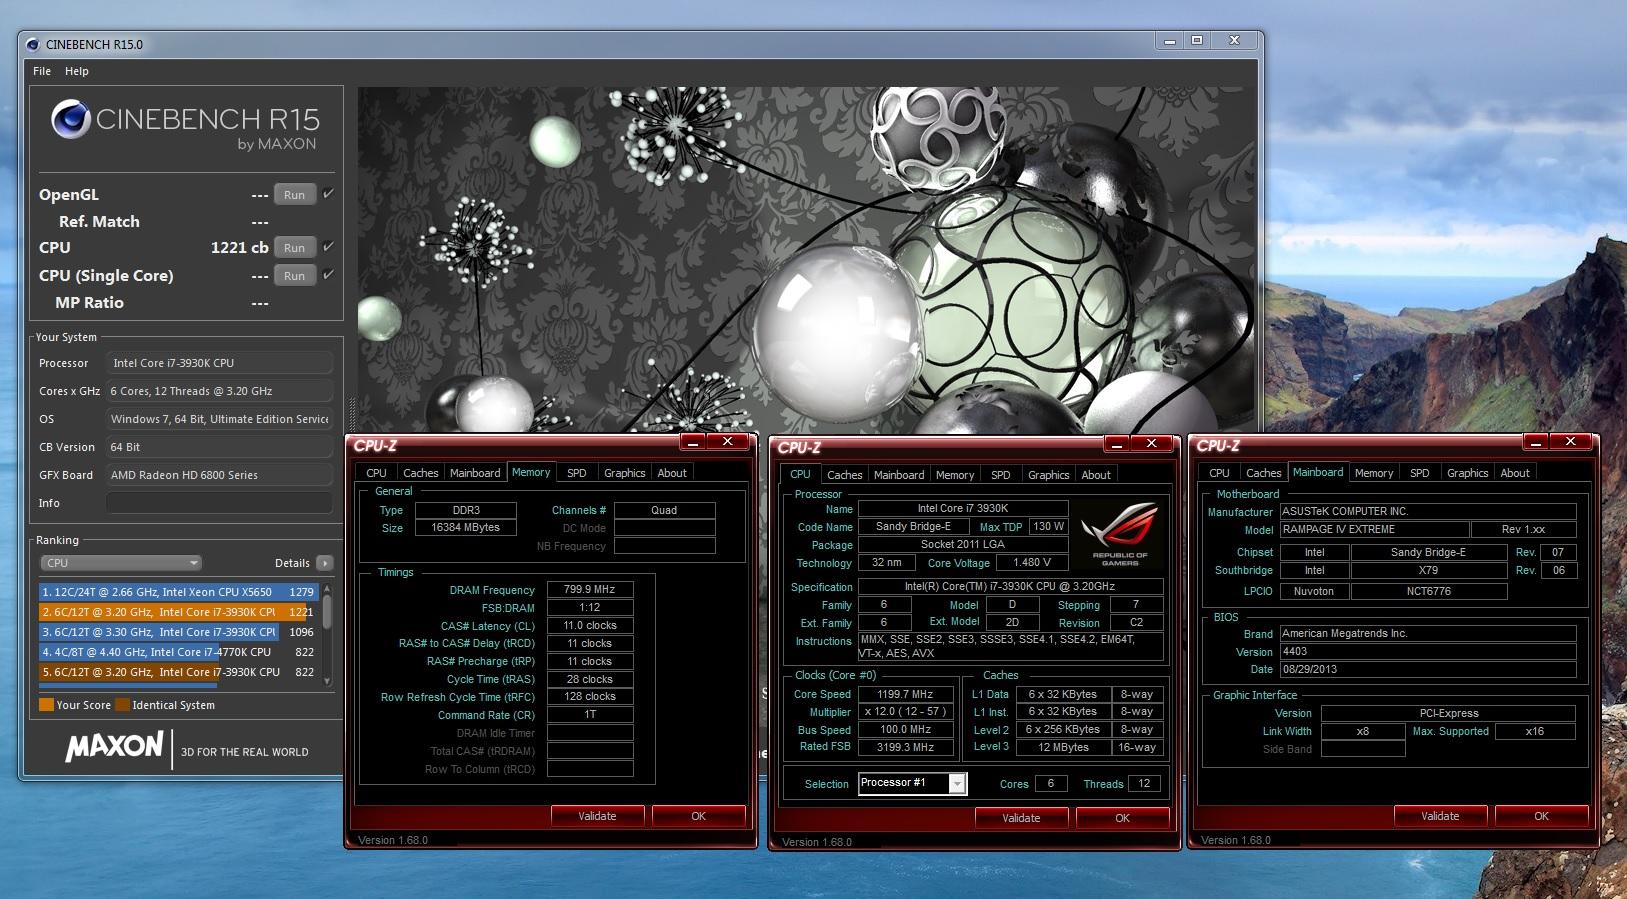Select Caches tab in Mainboard CPU-Z window
This screenshot has width=1627, height=899.
coord(1264,473)
